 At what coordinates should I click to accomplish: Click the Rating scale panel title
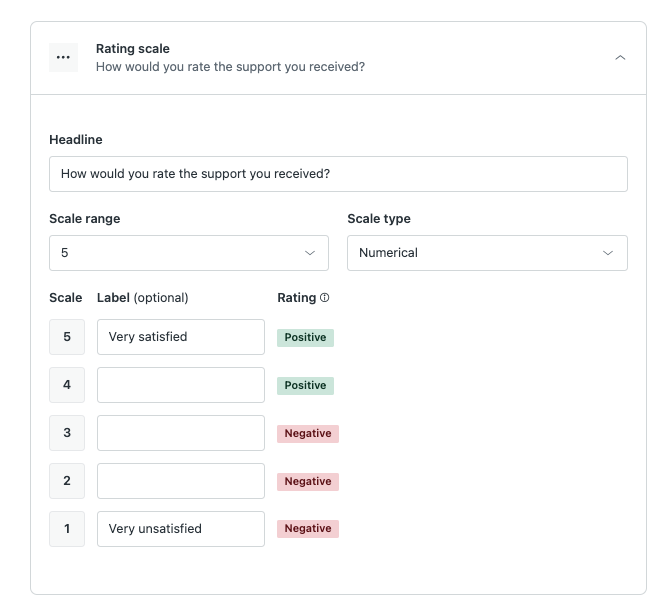133,48
